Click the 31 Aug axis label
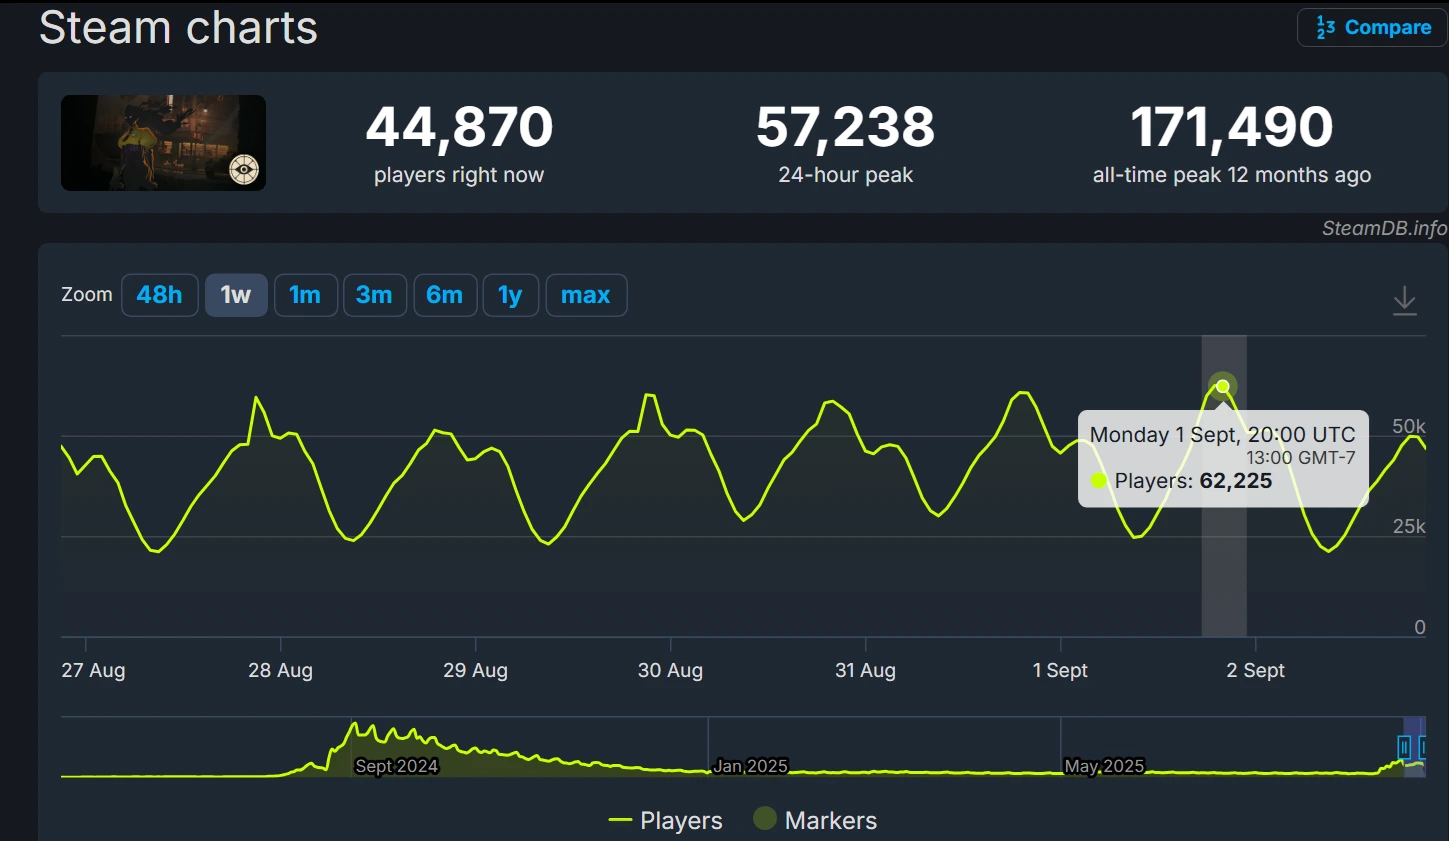 (x=865, y=670)
